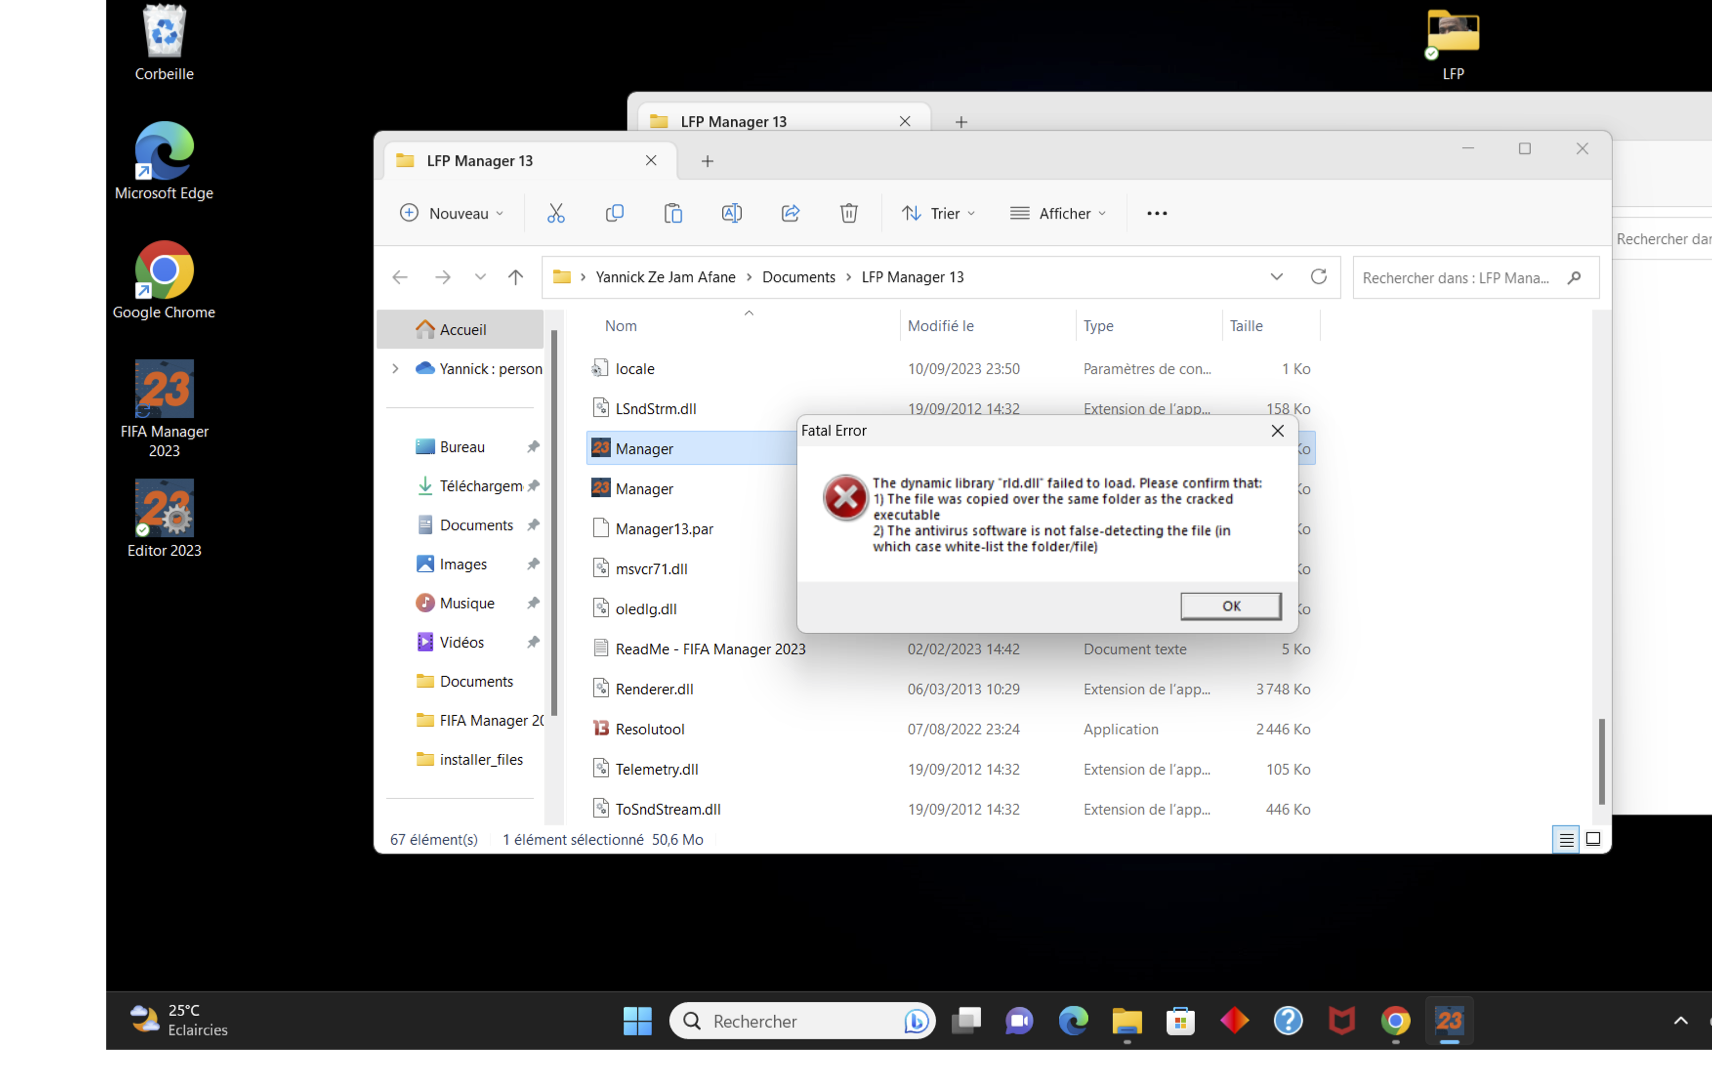Image resolution: width=1712 pixels, height=1088 pixels.
Task: Expand recent locations dropdown arrow
Action: tap(480, 277)
